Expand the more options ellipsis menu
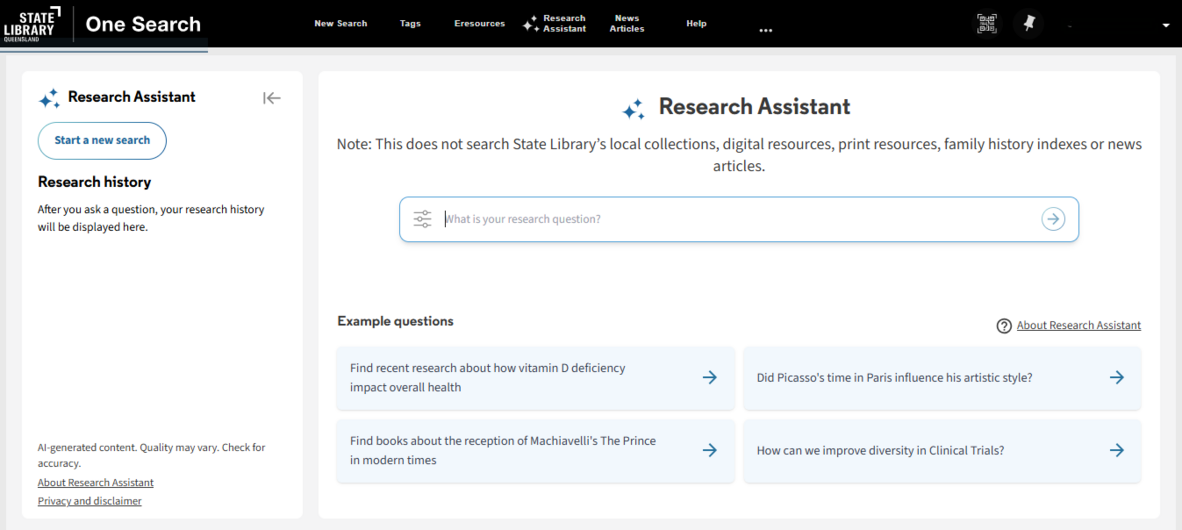The image size is (1182, 530). pos(766,30)
